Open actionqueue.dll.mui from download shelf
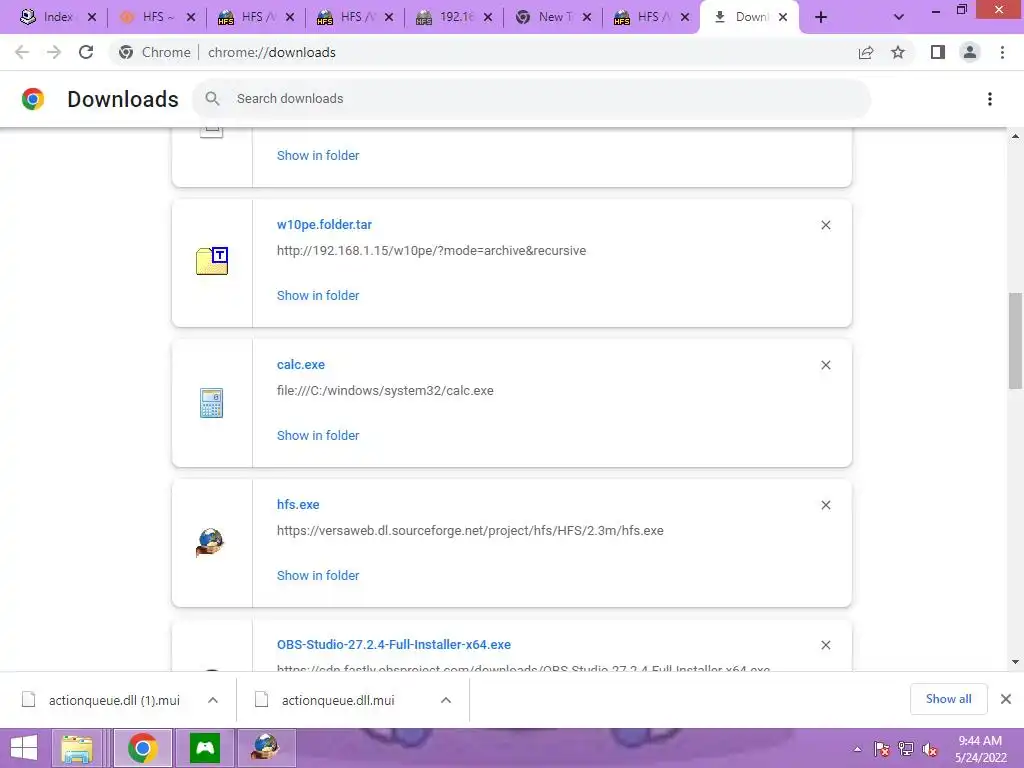Viewport: 1024px width, 768px height. [338, 700]
